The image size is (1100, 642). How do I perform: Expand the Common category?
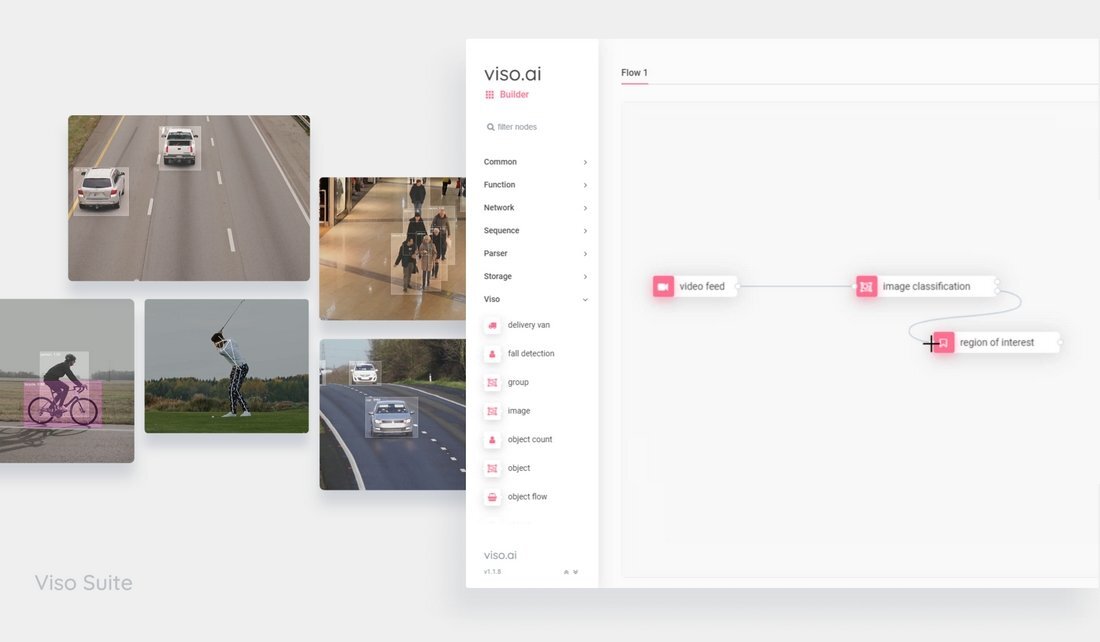(x=500, y=161)
